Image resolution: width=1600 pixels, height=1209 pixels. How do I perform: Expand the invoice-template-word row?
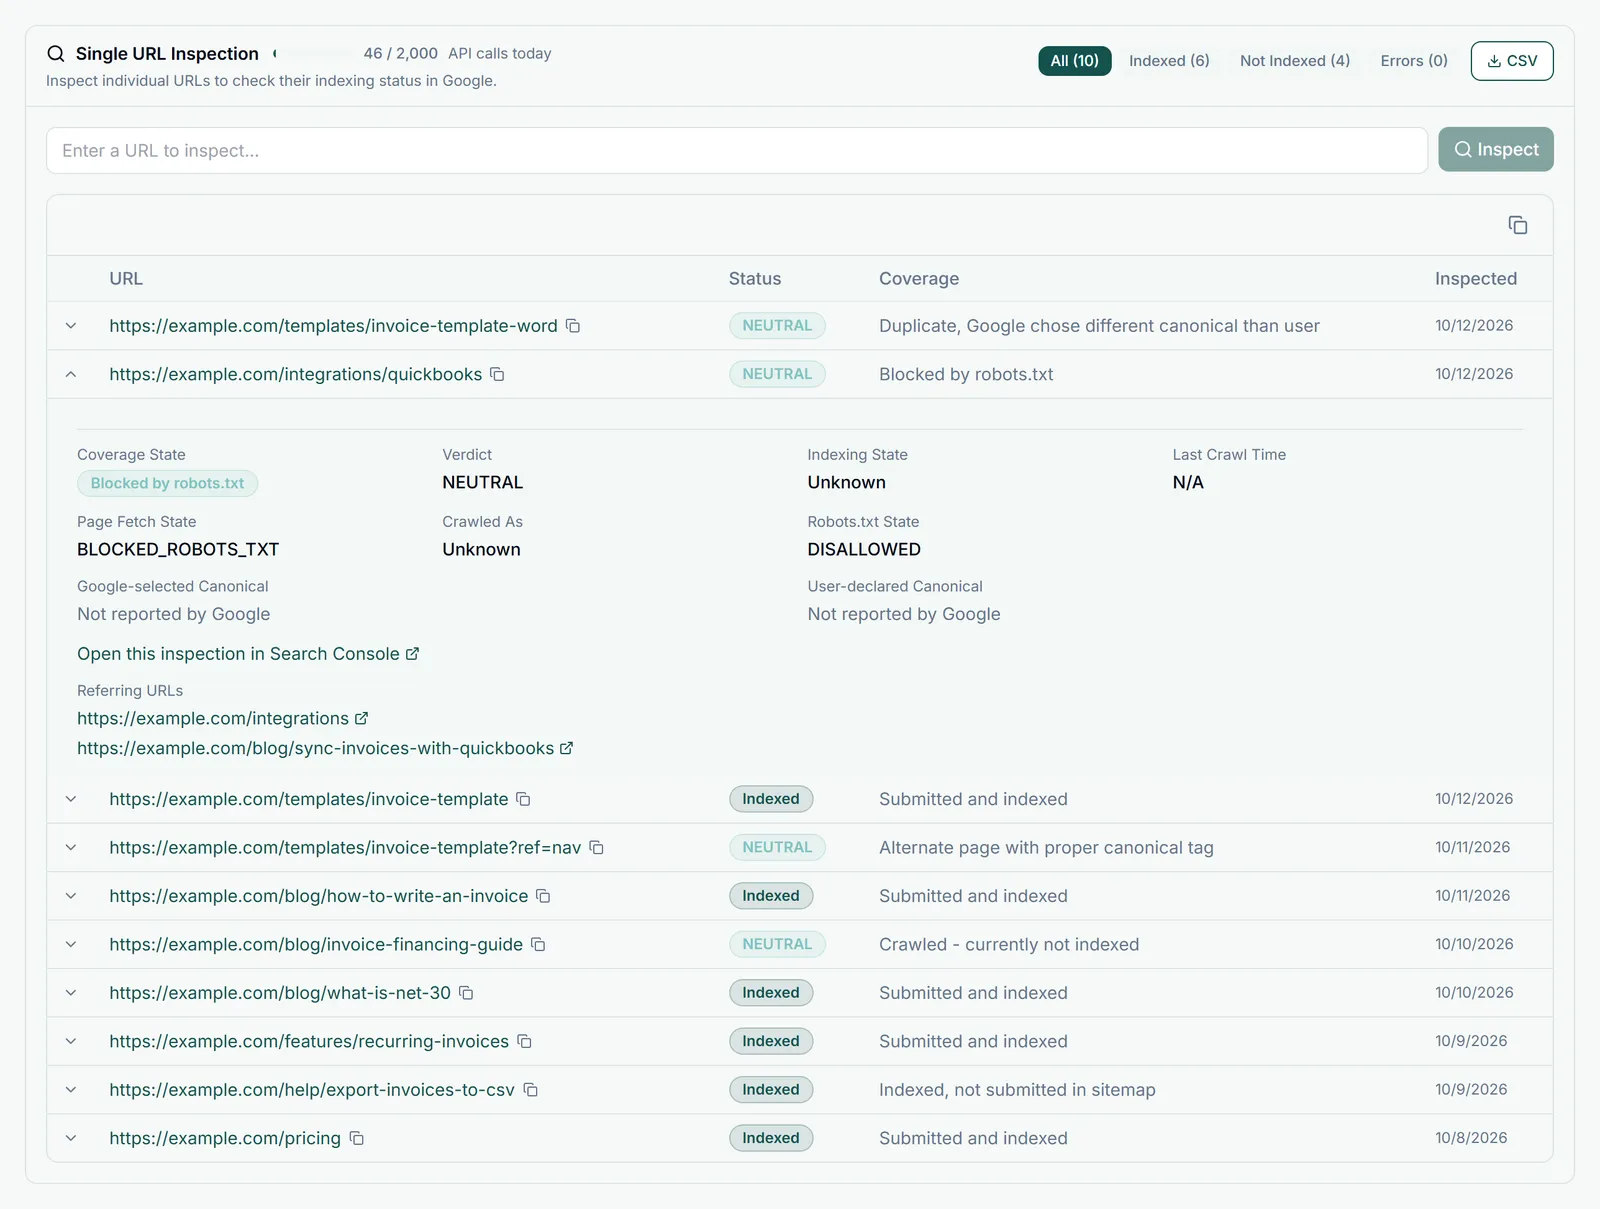coord(71,326)
